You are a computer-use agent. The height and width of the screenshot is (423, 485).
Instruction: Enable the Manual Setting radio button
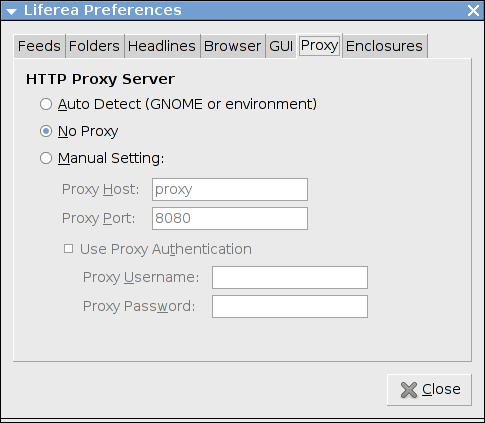[46, 158]
